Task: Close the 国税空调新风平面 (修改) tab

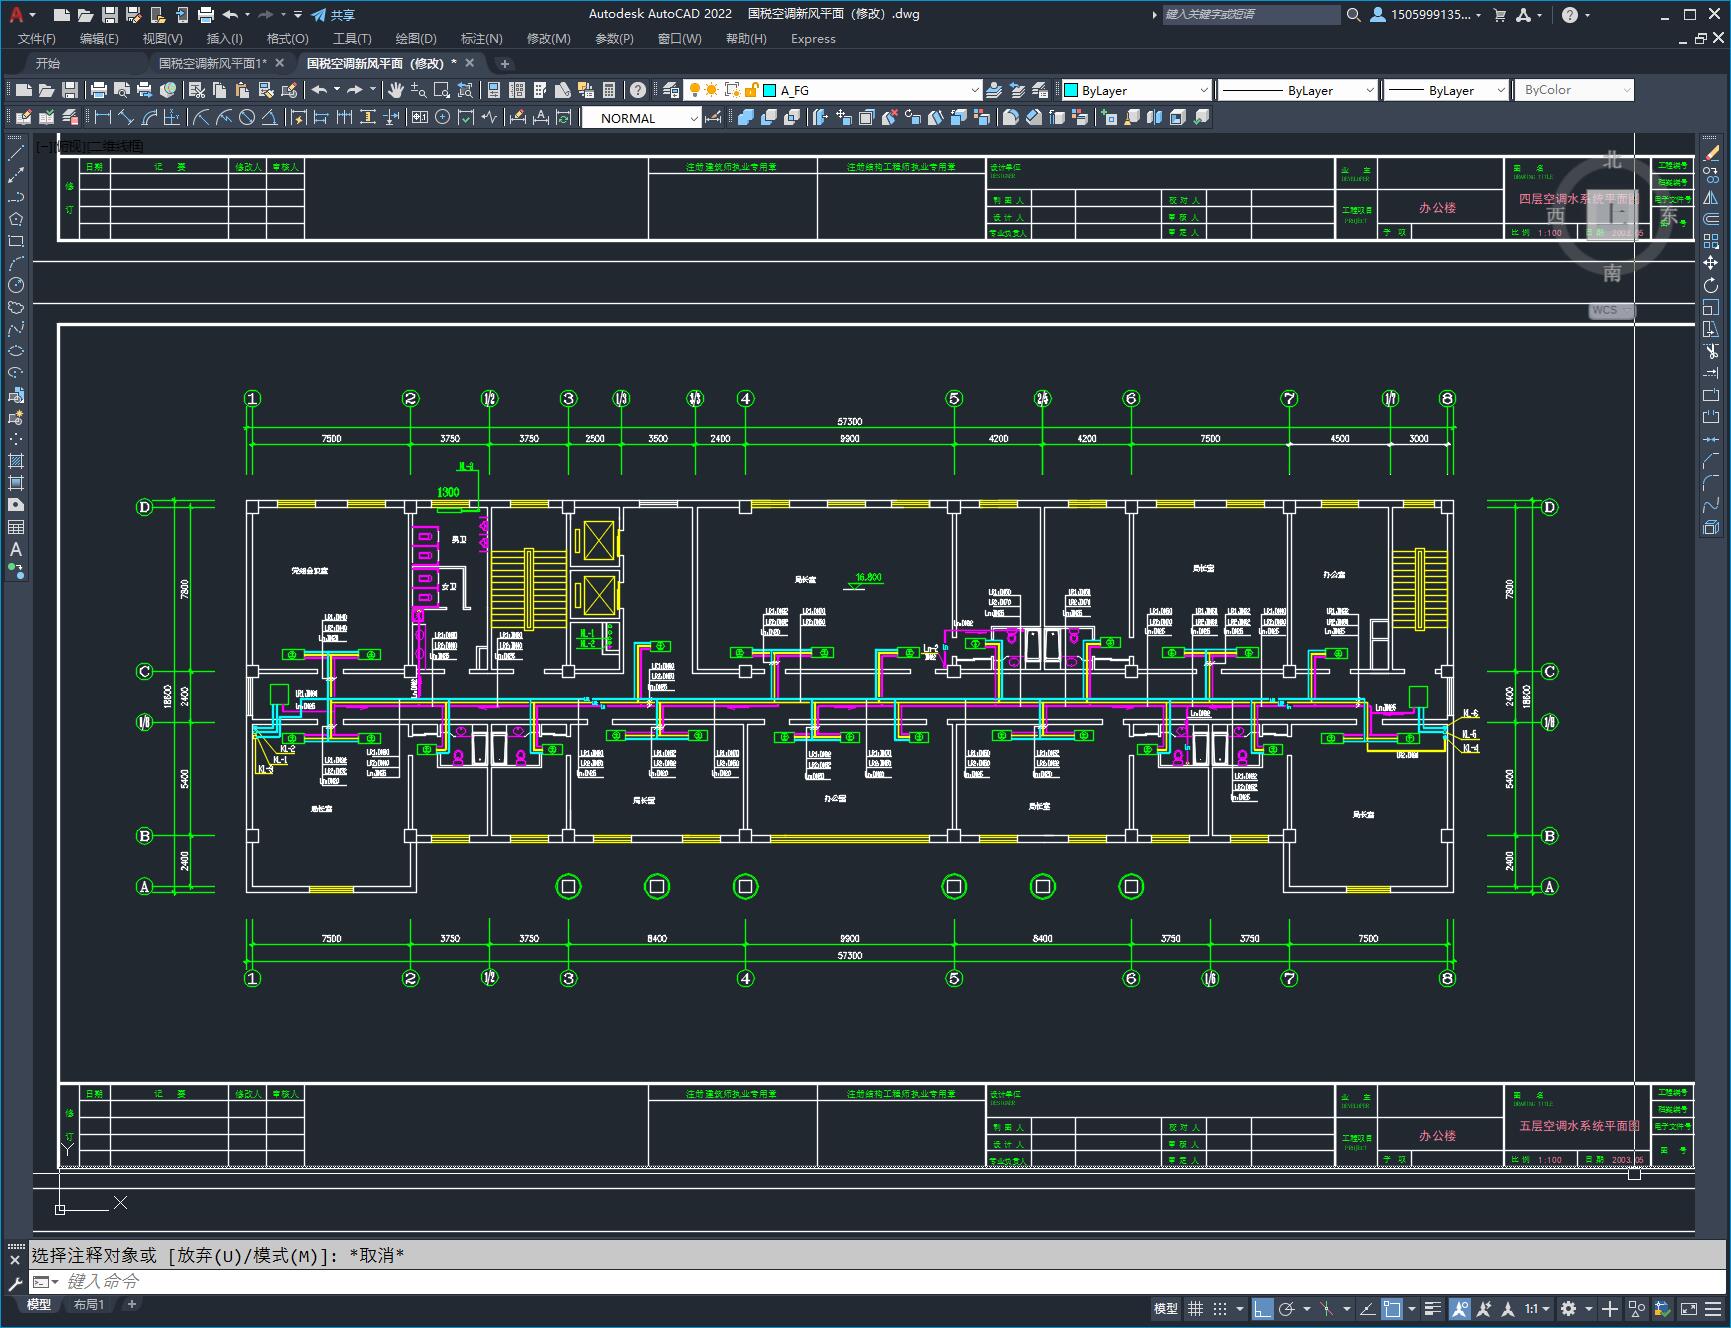Action: (470, 63)
